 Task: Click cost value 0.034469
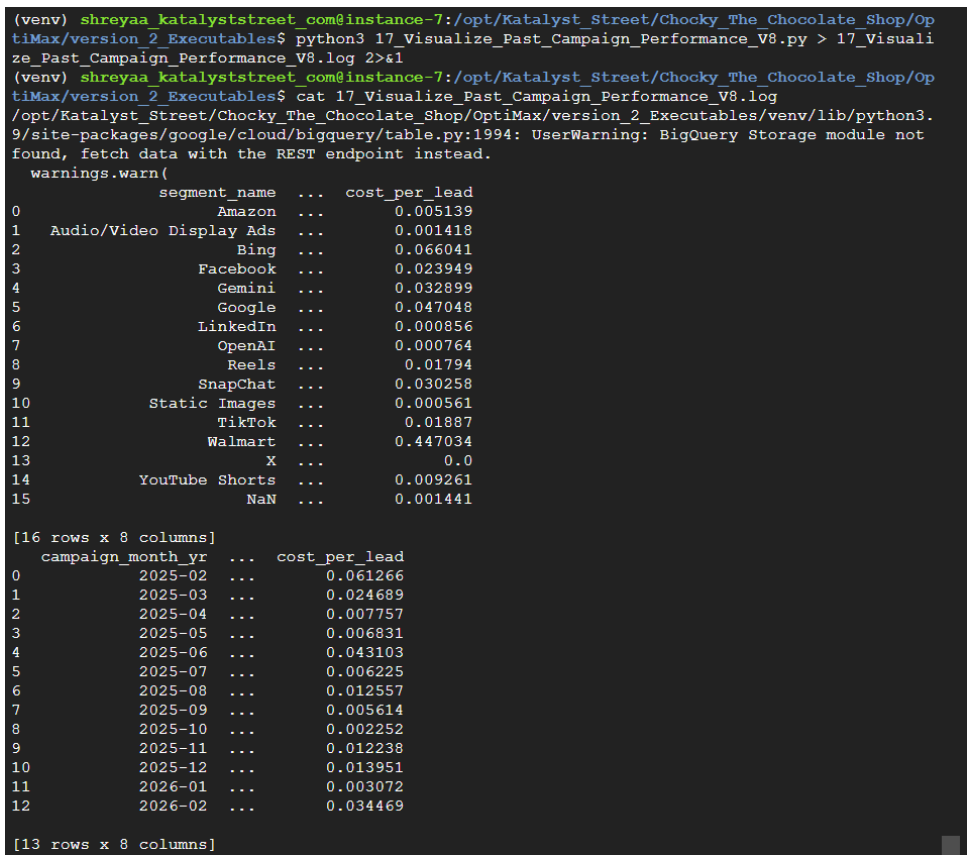point(364,807)
